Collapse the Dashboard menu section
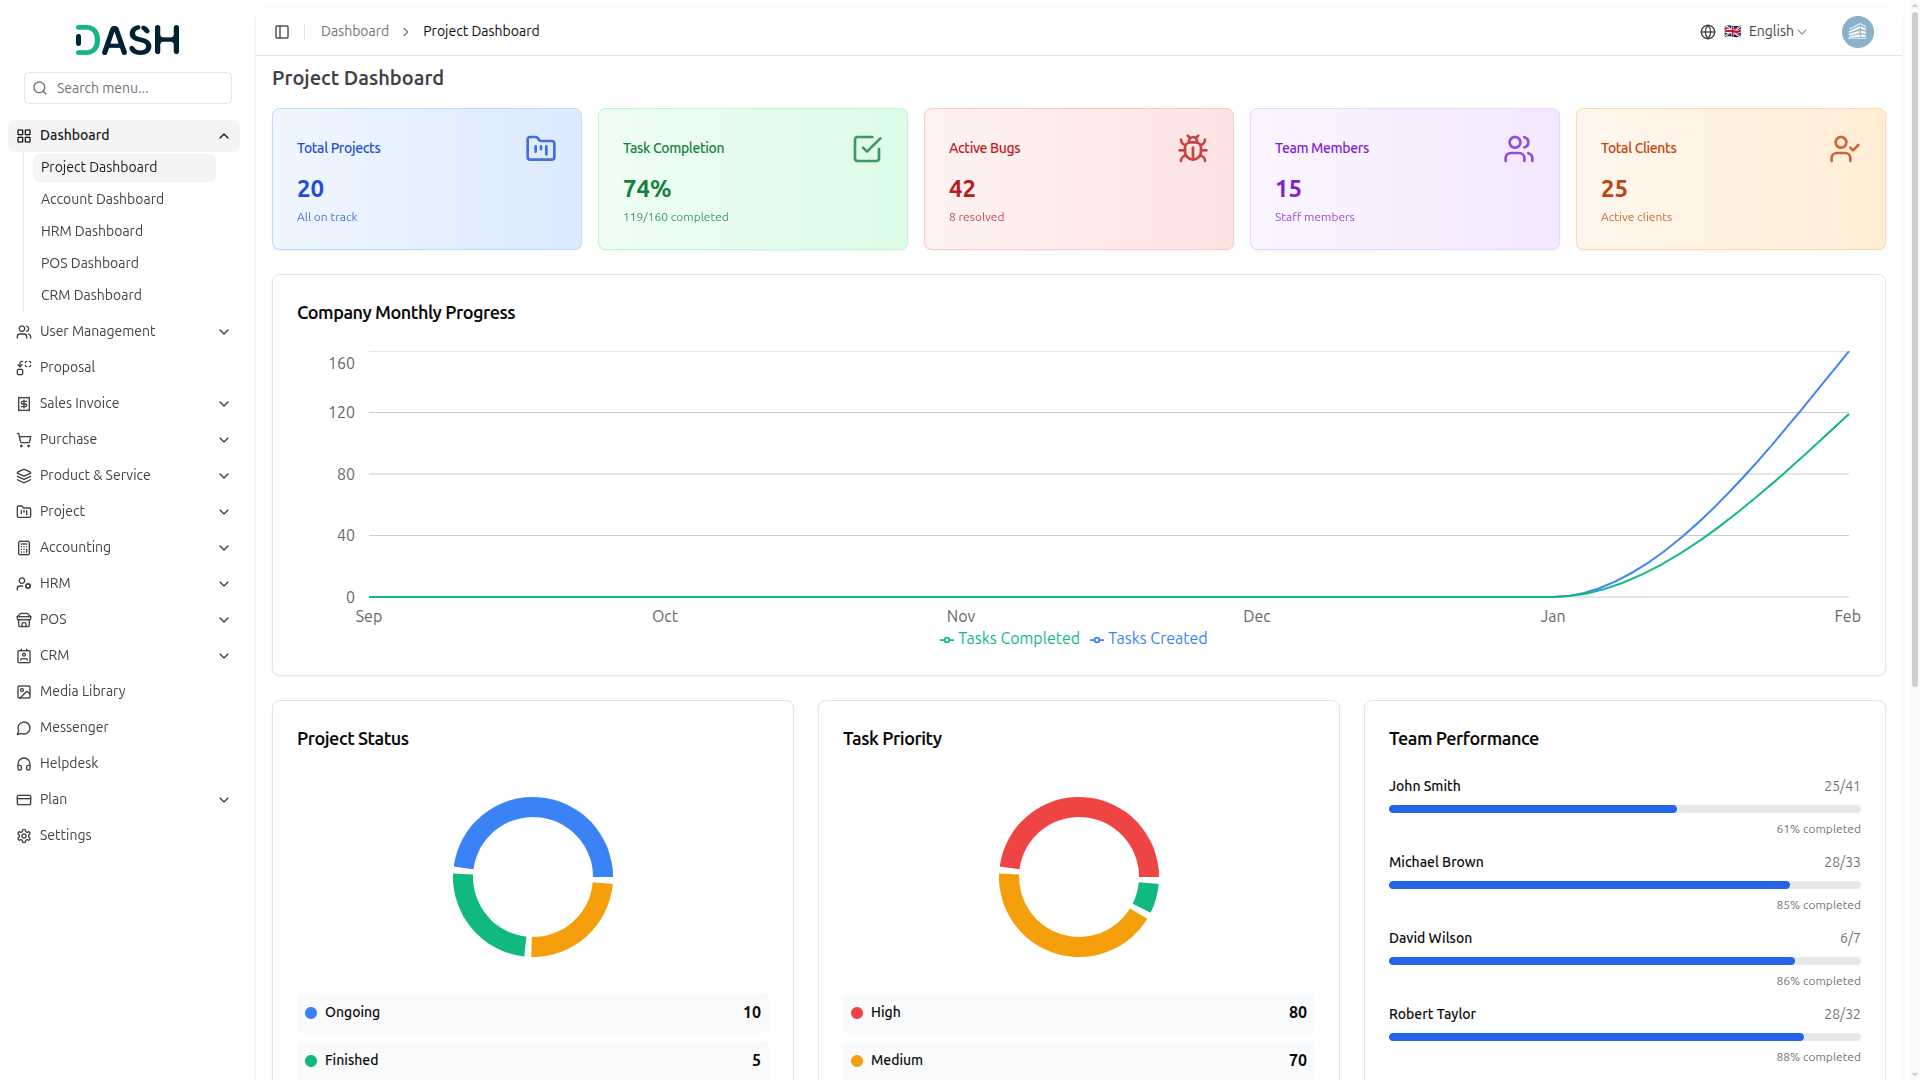1920x1080 pixels. tap(124, 136)
